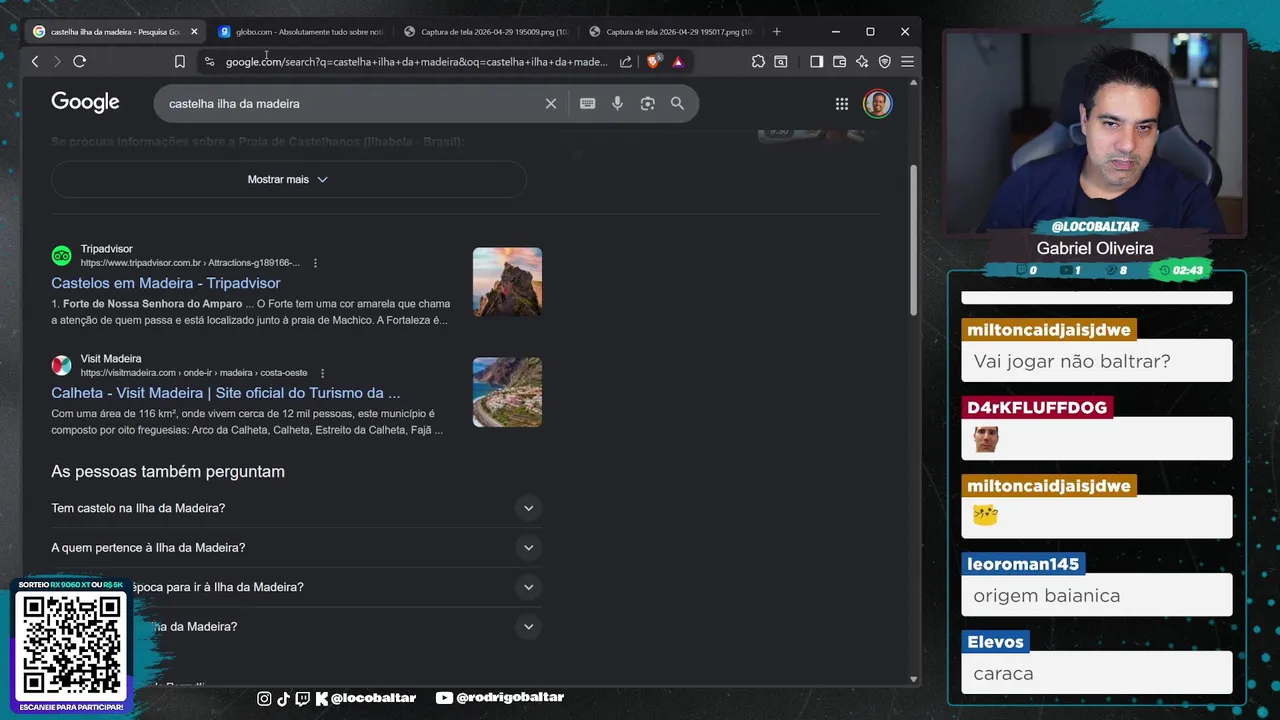Open Leo AI sparkle icon
Image resolution: width=1280 pixels, height=720 pixels.
coord(862,61)
